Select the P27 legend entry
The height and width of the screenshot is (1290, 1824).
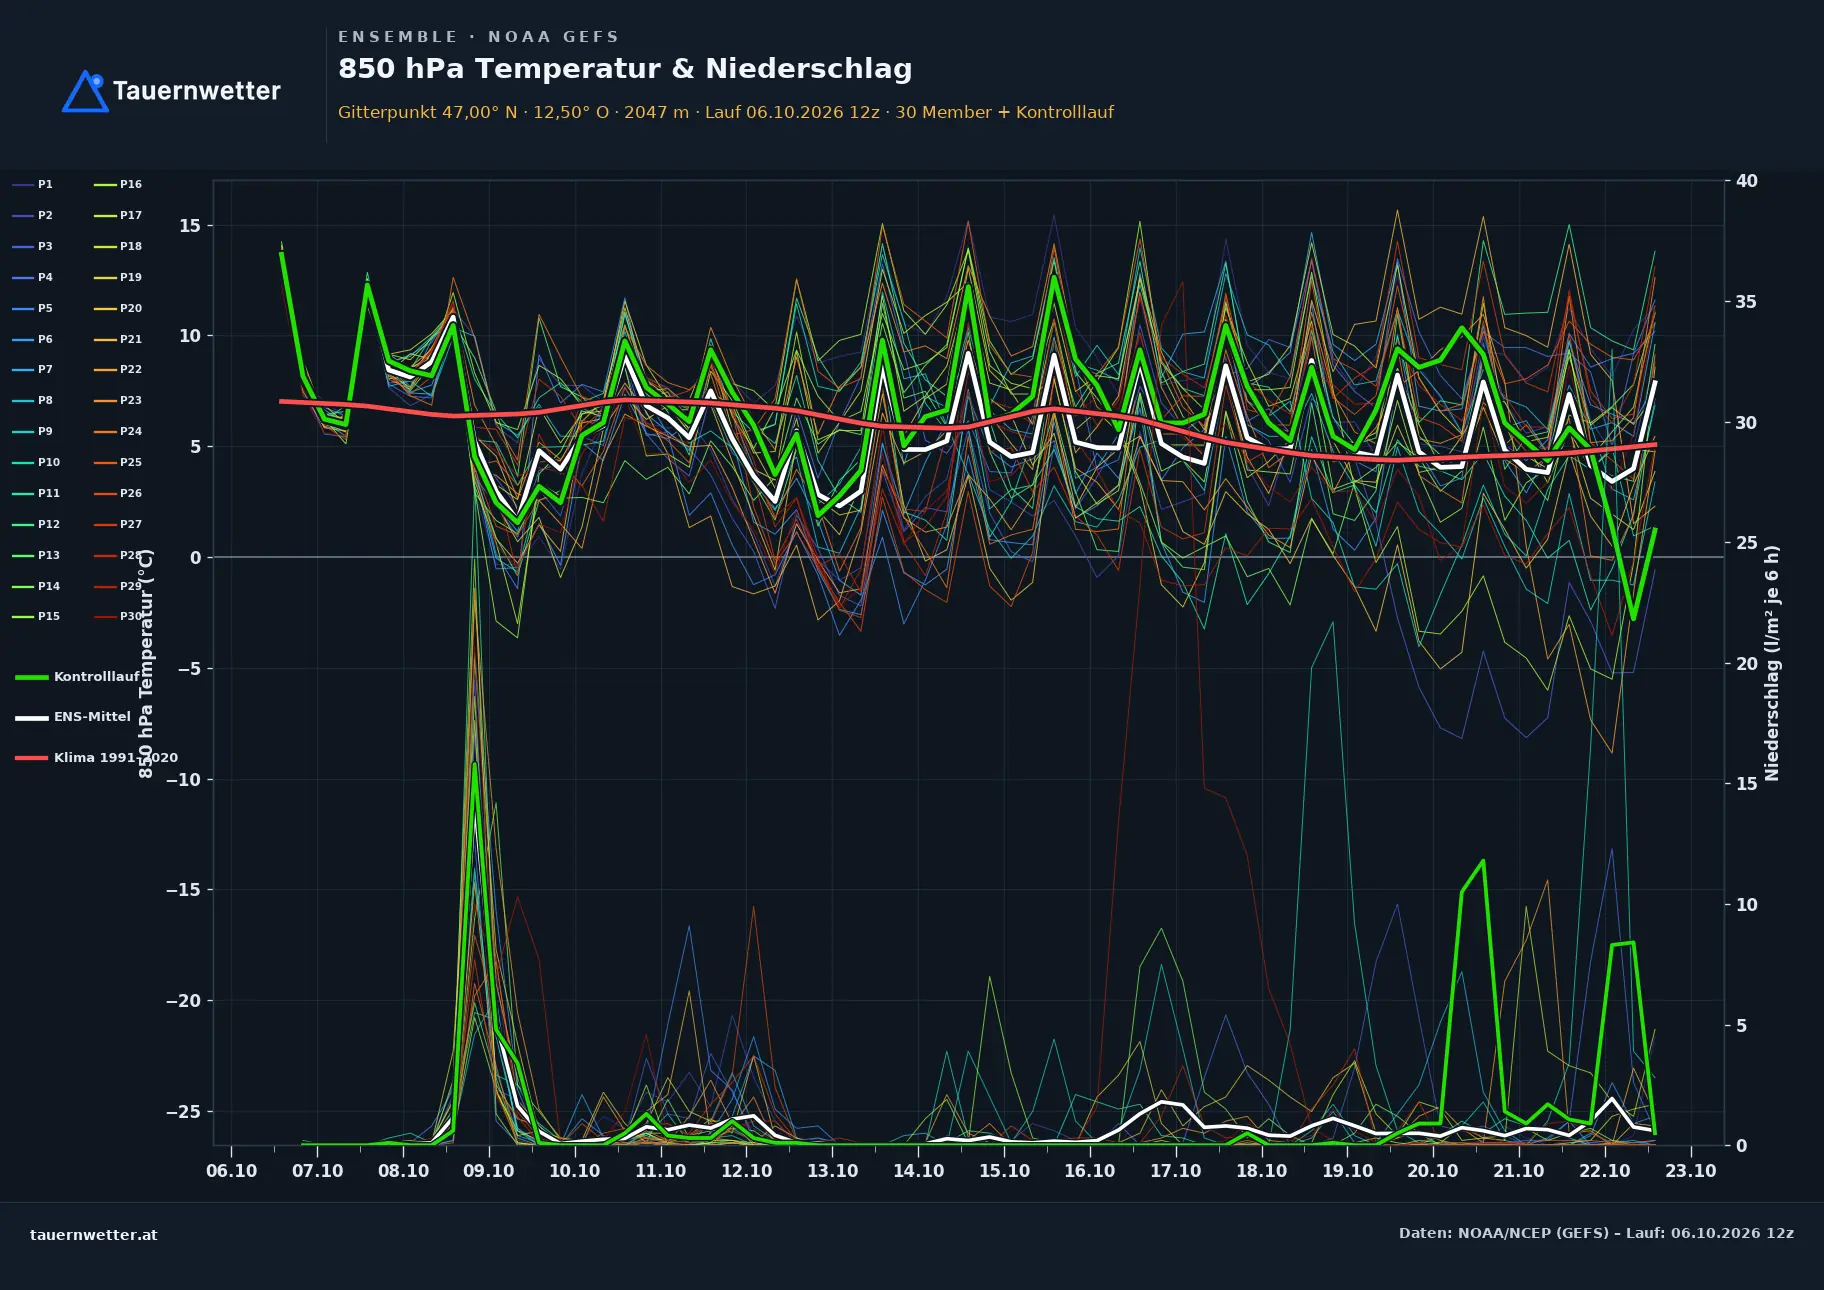click(118, 524)
